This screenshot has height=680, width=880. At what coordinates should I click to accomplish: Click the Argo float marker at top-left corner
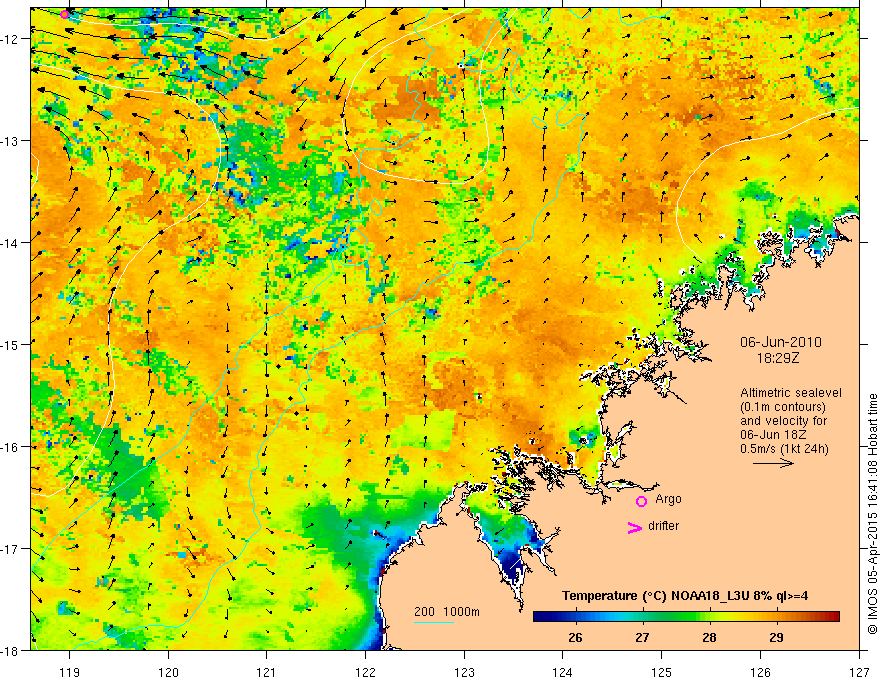pyautogui.click(x=65, y=14)
